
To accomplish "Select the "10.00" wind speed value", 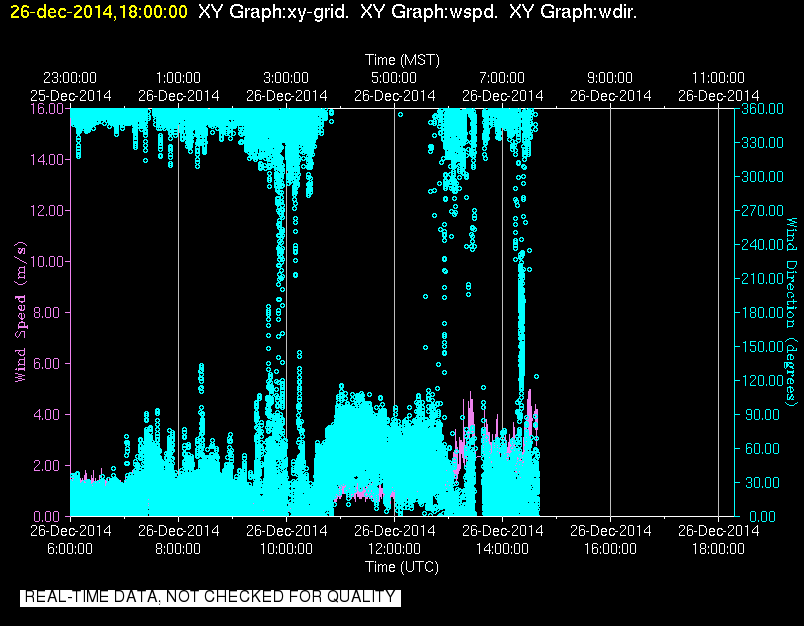I will (x=47, y=261).
